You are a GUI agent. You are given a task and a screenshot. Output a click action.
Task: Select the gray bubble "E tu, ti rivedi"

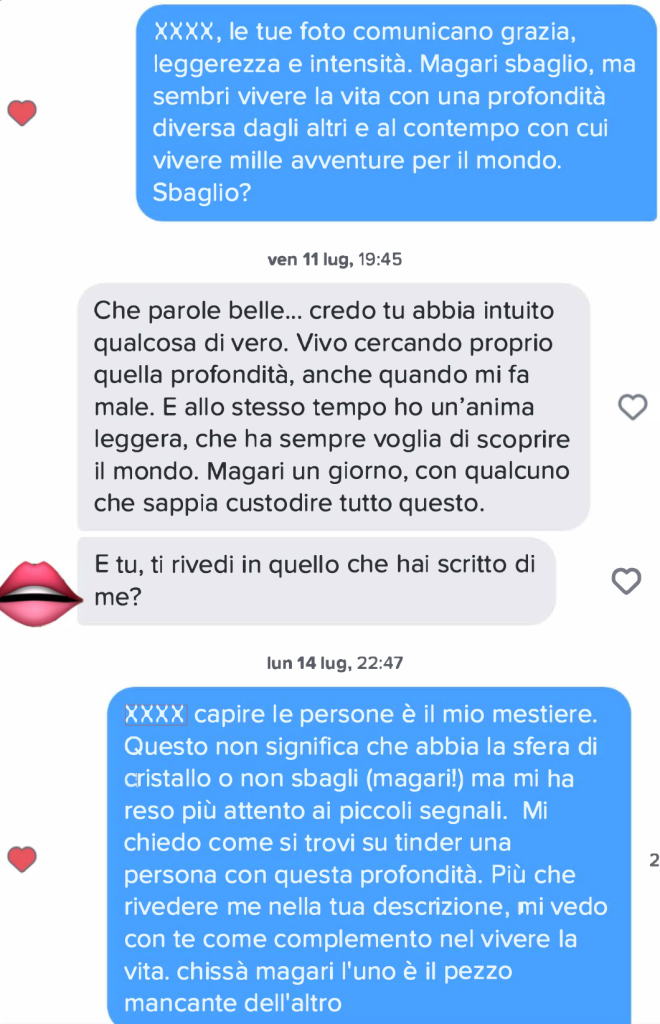coord(317,581)
